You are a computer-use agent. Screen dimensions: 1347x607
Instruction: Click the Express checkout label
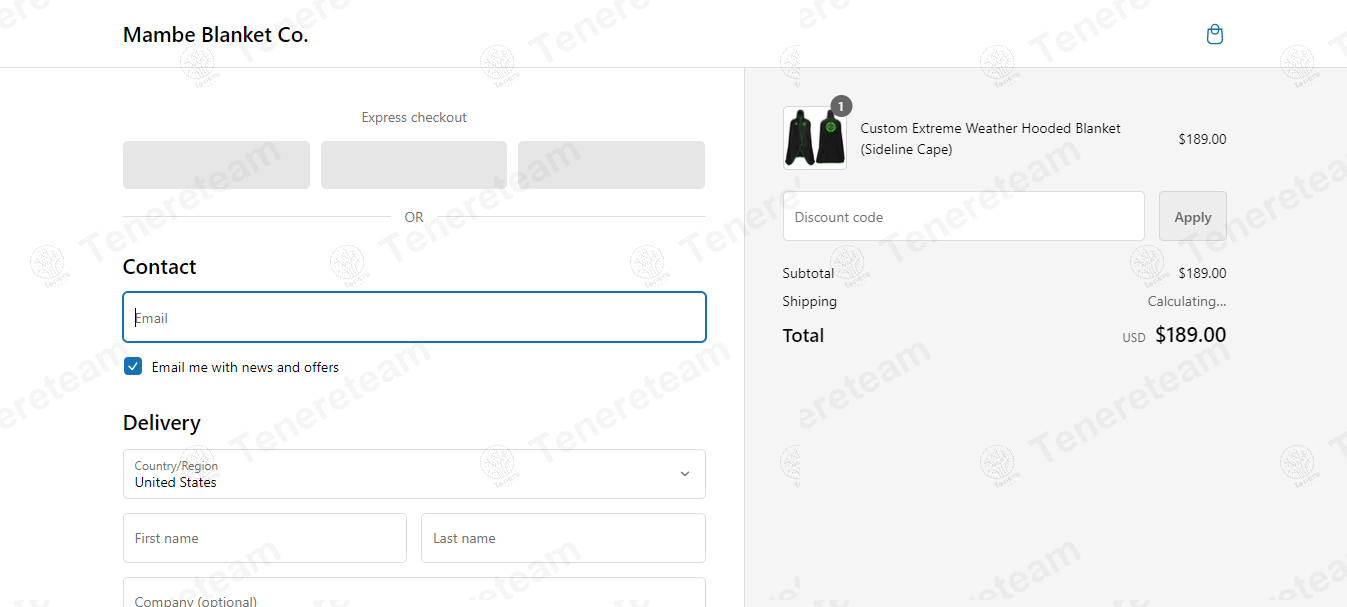click(414, 117)
